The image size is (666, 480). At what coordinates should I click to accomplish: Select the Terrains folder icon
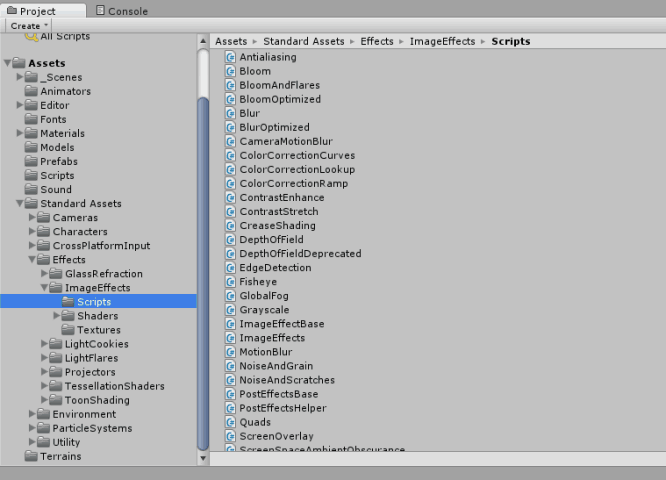pos(31,456)
